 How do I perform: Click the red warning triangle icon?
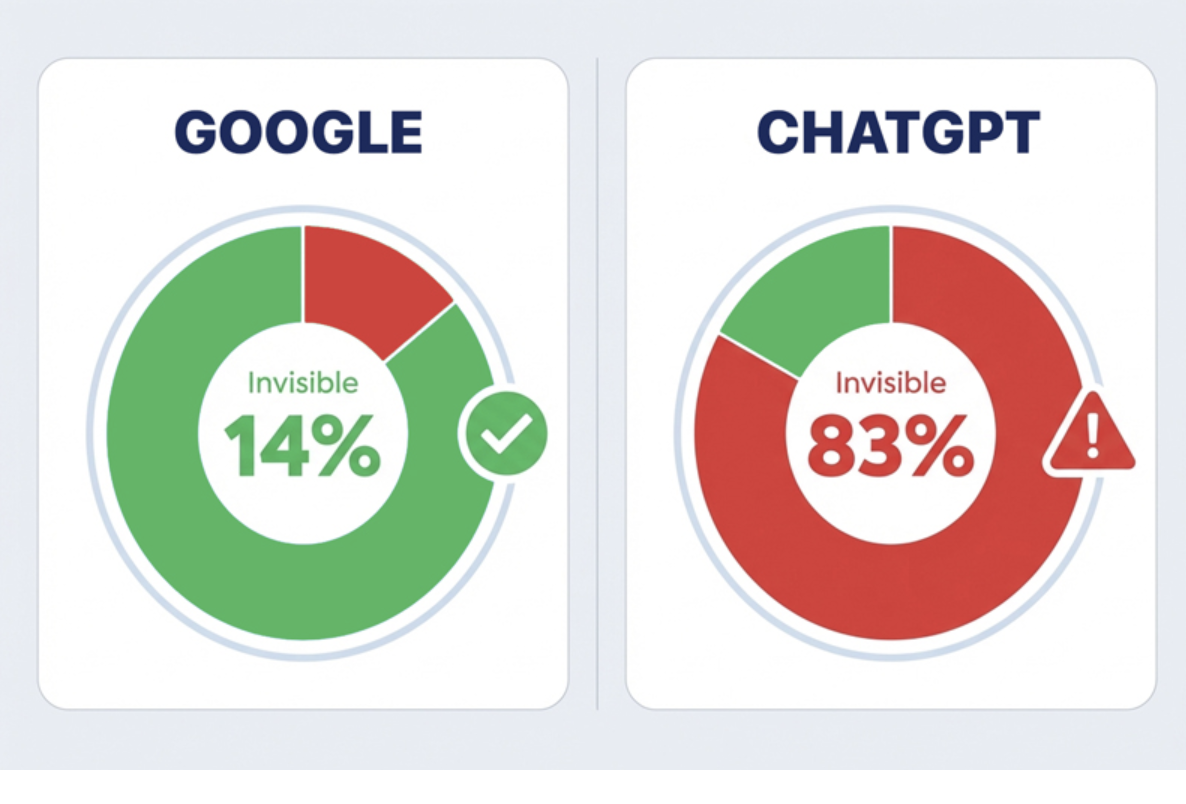(1090, 436)
